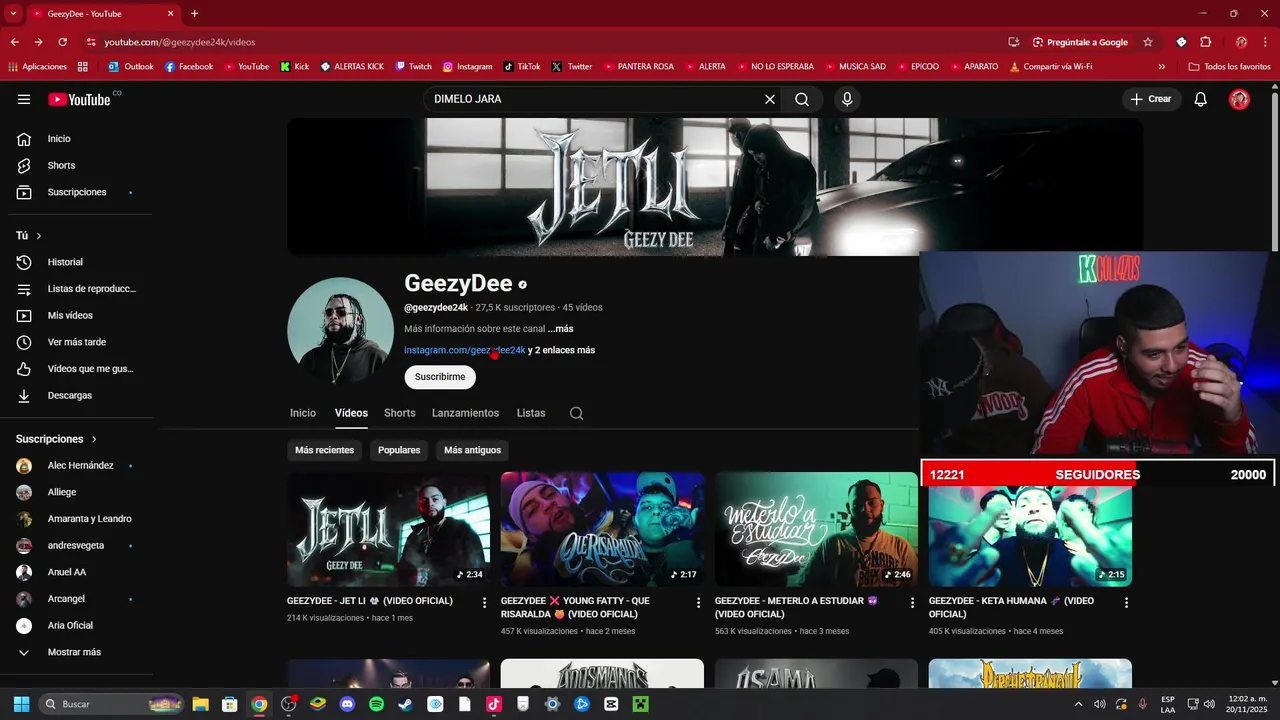
Task: Expand the Tú section chevron
Action: point(39,236)
